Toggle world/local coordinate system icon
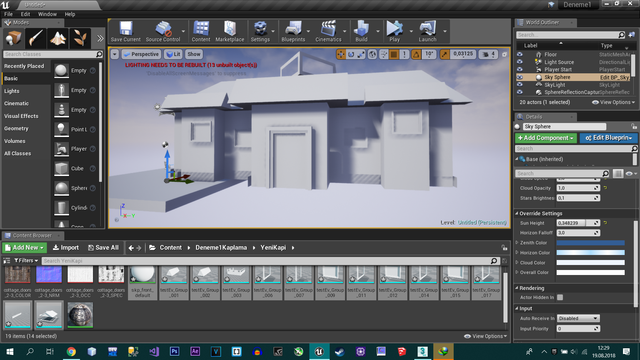 click(x=372, y=54)
